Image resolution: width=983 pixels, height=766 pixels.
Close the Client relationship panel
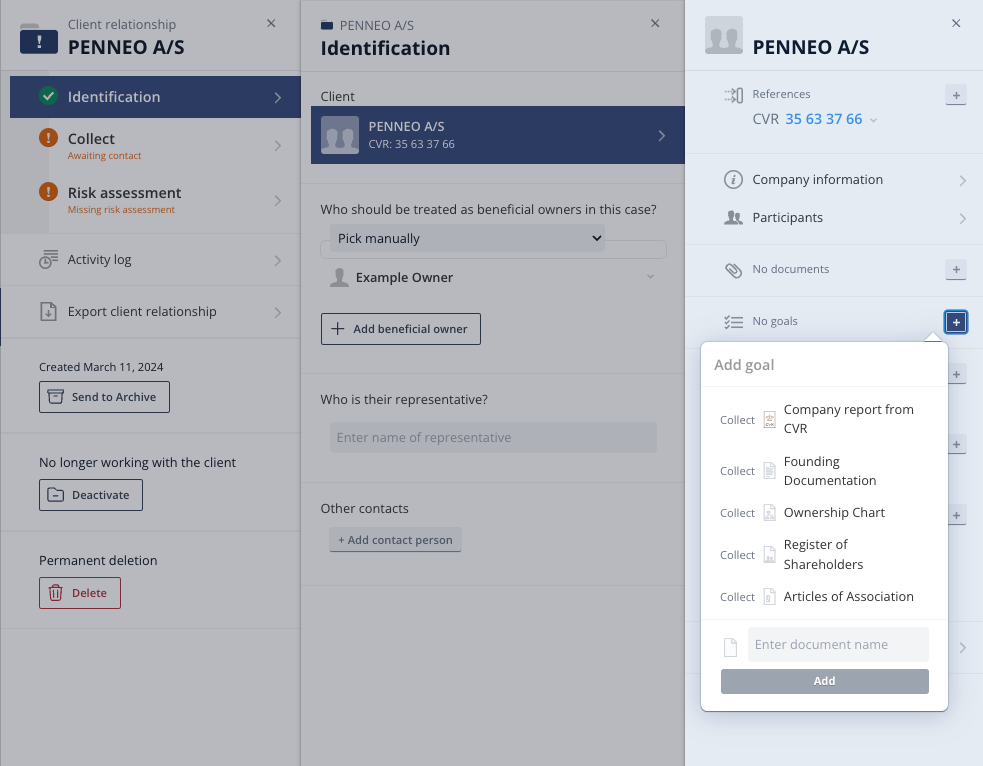tap(271, 23)
